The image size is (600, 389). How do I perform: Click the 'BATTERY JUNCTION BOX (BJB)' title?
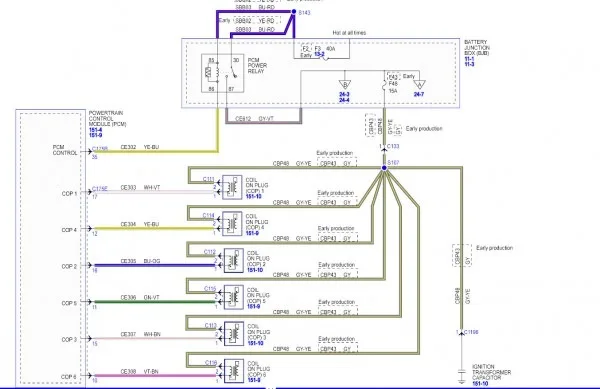pyautogui.click(x=477, y=47)
